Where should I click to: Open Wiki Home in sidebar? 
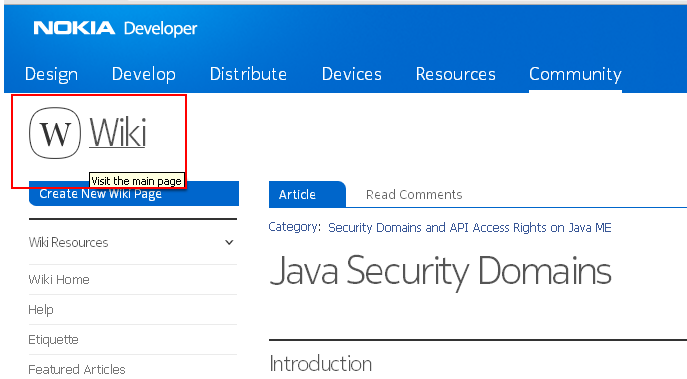point(59,280)
